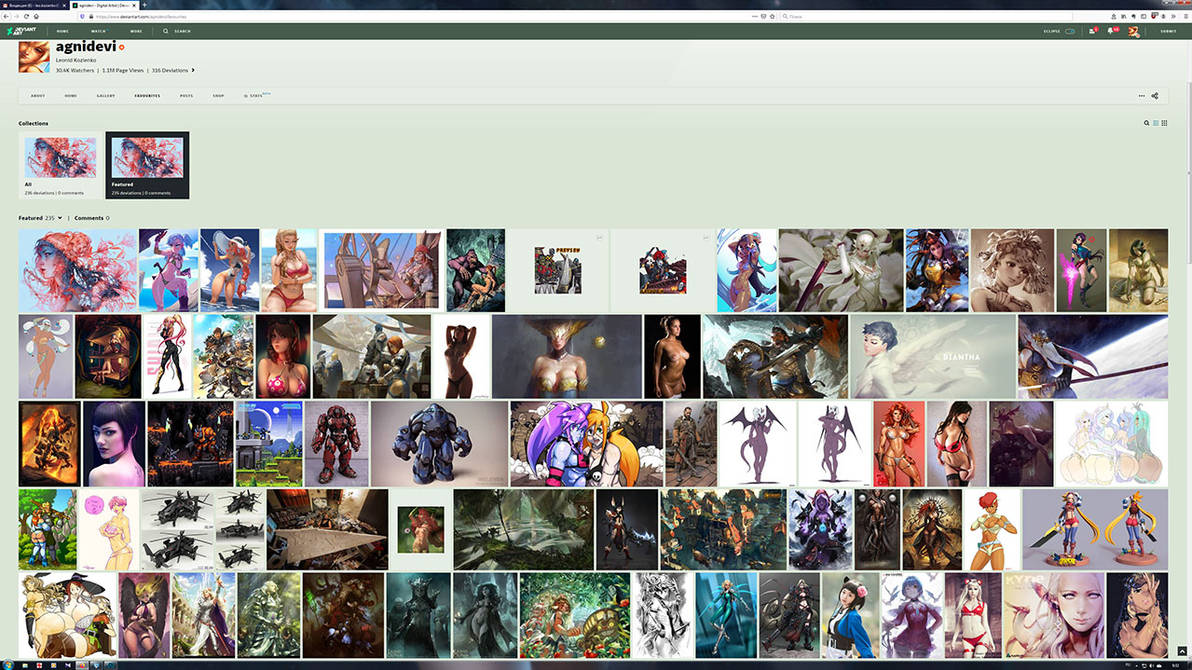Open the profile more-options ellipsis menu

pos(1141,96)
